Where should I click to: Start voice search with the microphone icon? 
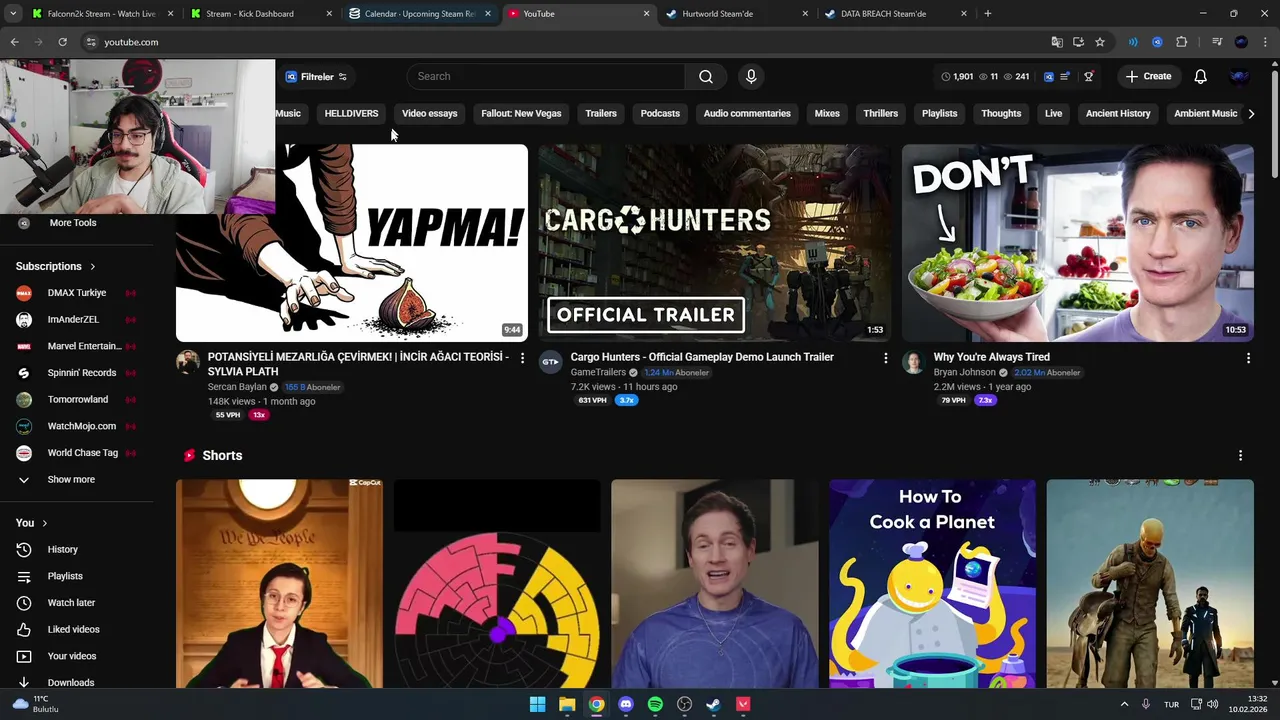point(751,77)
